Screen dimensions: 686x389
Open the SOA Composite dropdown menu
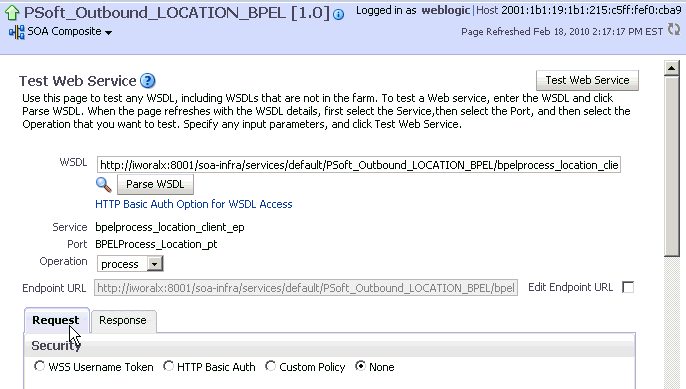pyautogui.click(x=108, y=32)
